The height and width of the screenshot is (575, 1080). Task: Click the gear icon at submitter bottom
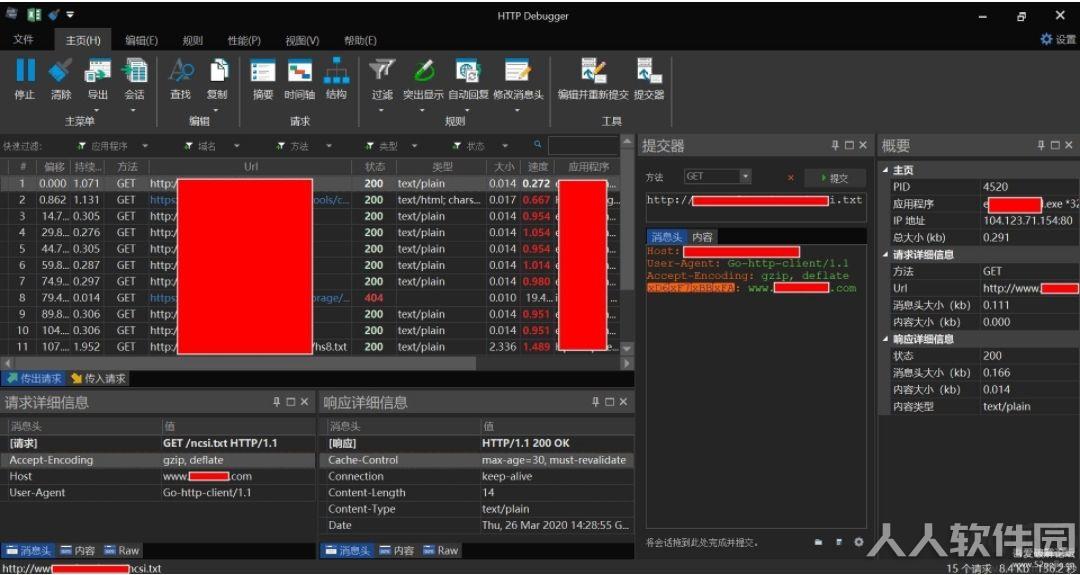(x=858, y=542)
